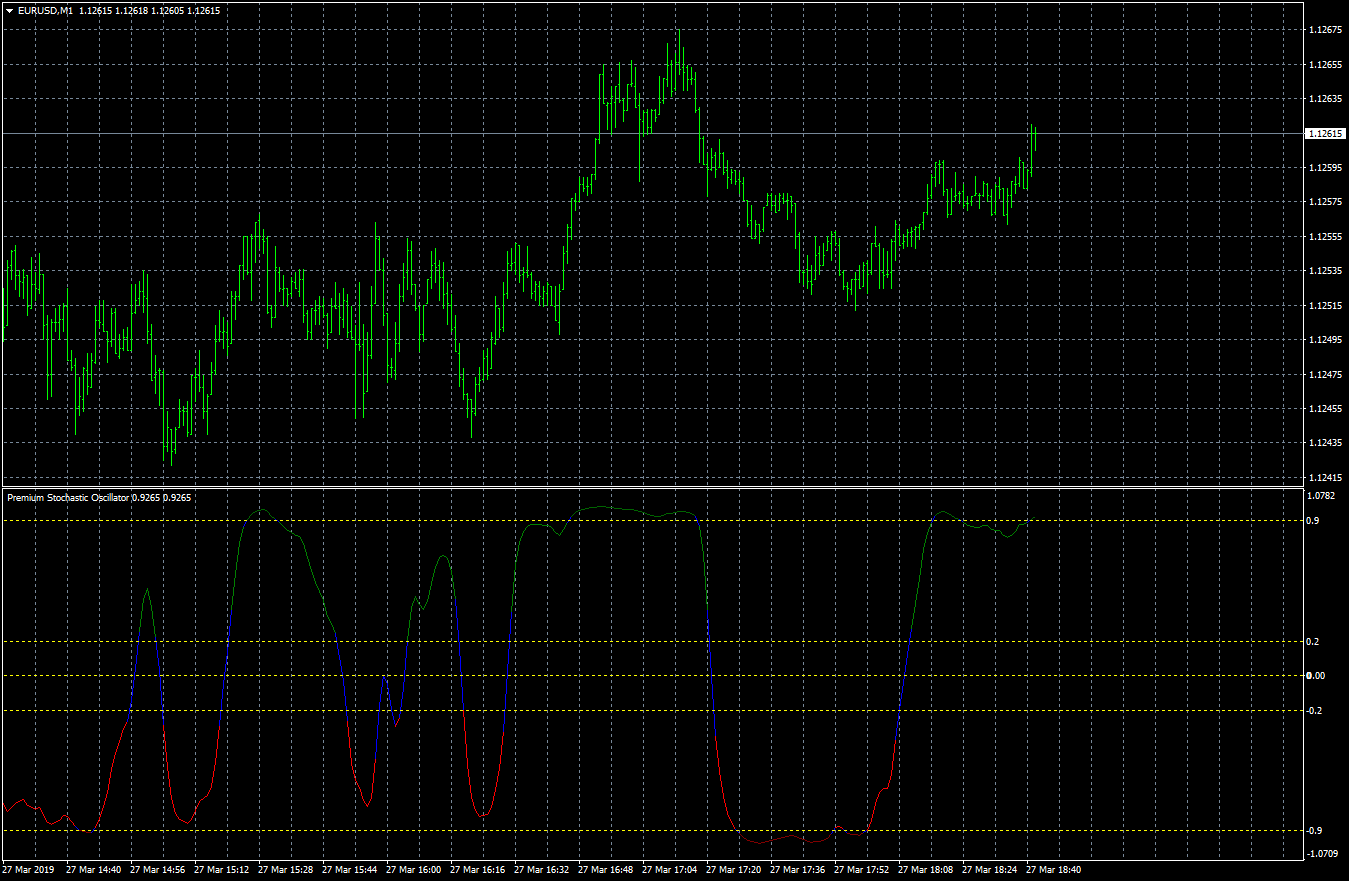Click the 27 Mar 16:16 time label
The image size is (1349, 881).
click(478, 870)
